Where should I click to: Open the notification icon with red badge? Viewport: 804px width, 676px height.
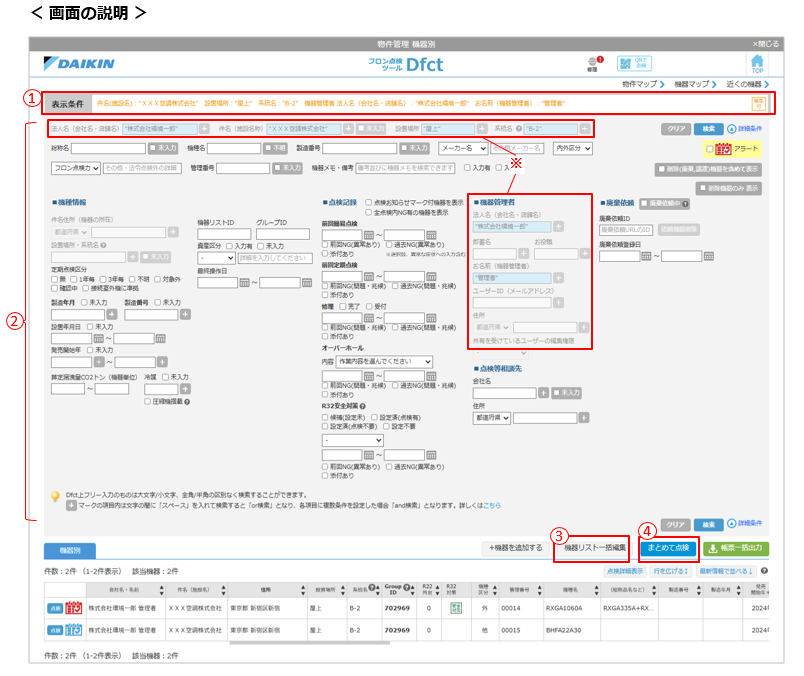(592, 64)
